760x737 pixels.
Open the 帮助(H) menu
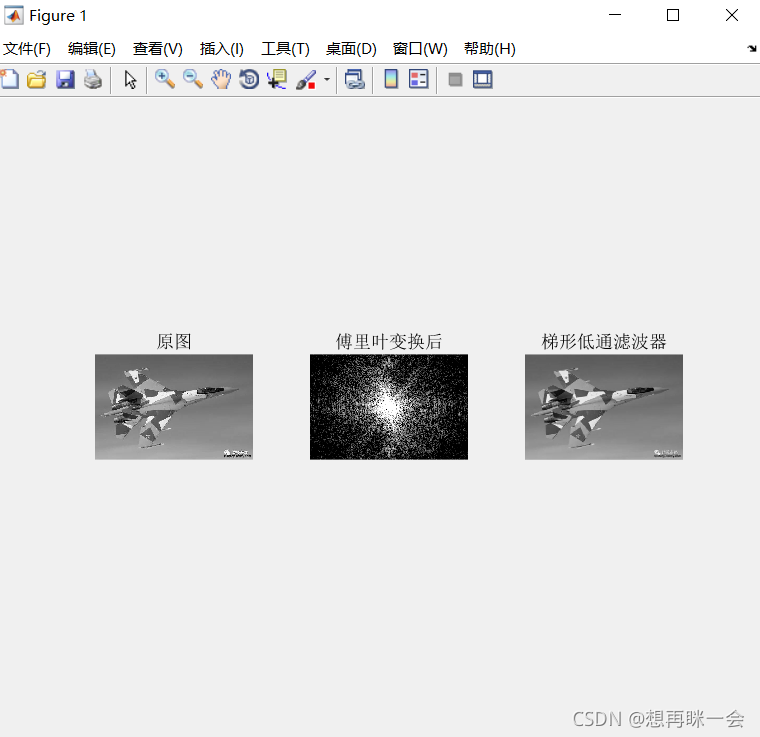coord(490,49)
